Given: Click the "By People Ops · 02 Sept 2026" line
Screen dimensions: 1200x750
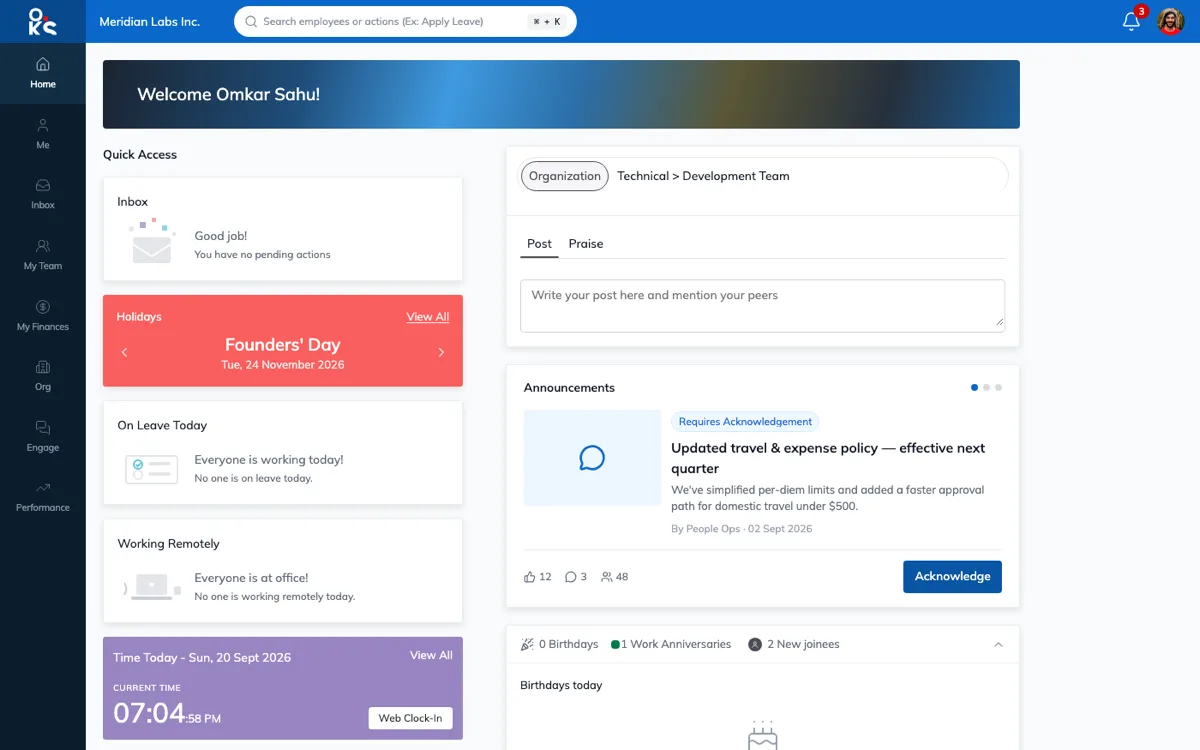Looking at the screenshot, I should [x=742, y=528].
